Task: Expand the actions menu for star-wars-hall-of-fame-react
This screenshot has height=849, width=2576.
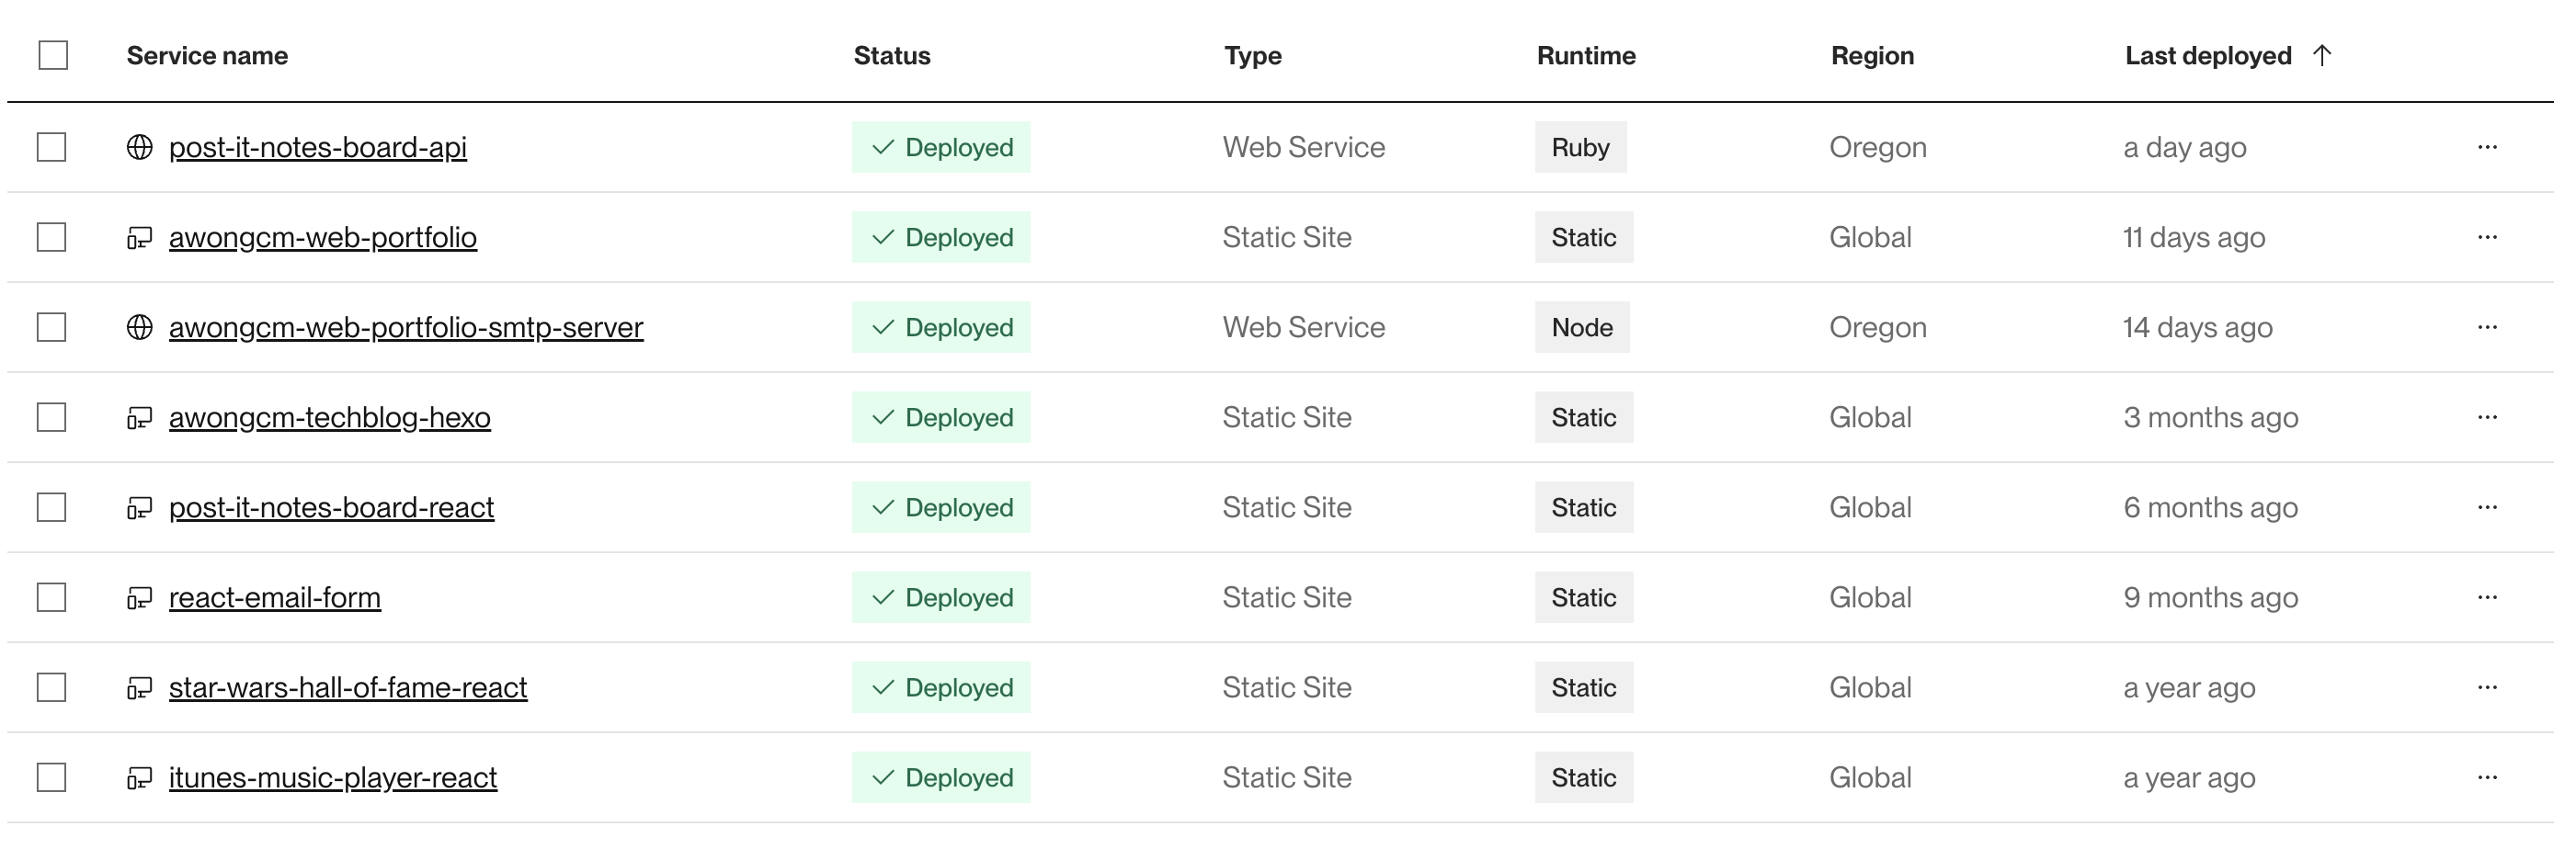Action: pos(2487,687)
